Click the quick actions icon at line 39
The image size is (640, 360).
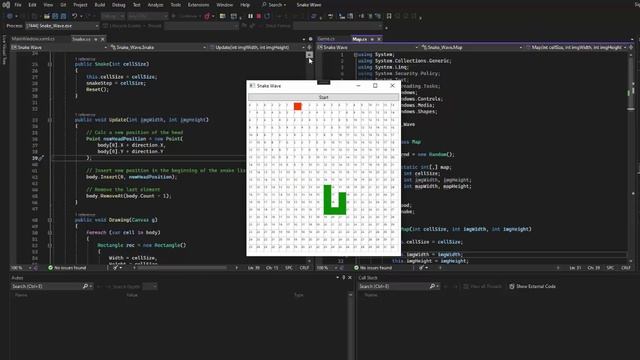coord(41,158)
